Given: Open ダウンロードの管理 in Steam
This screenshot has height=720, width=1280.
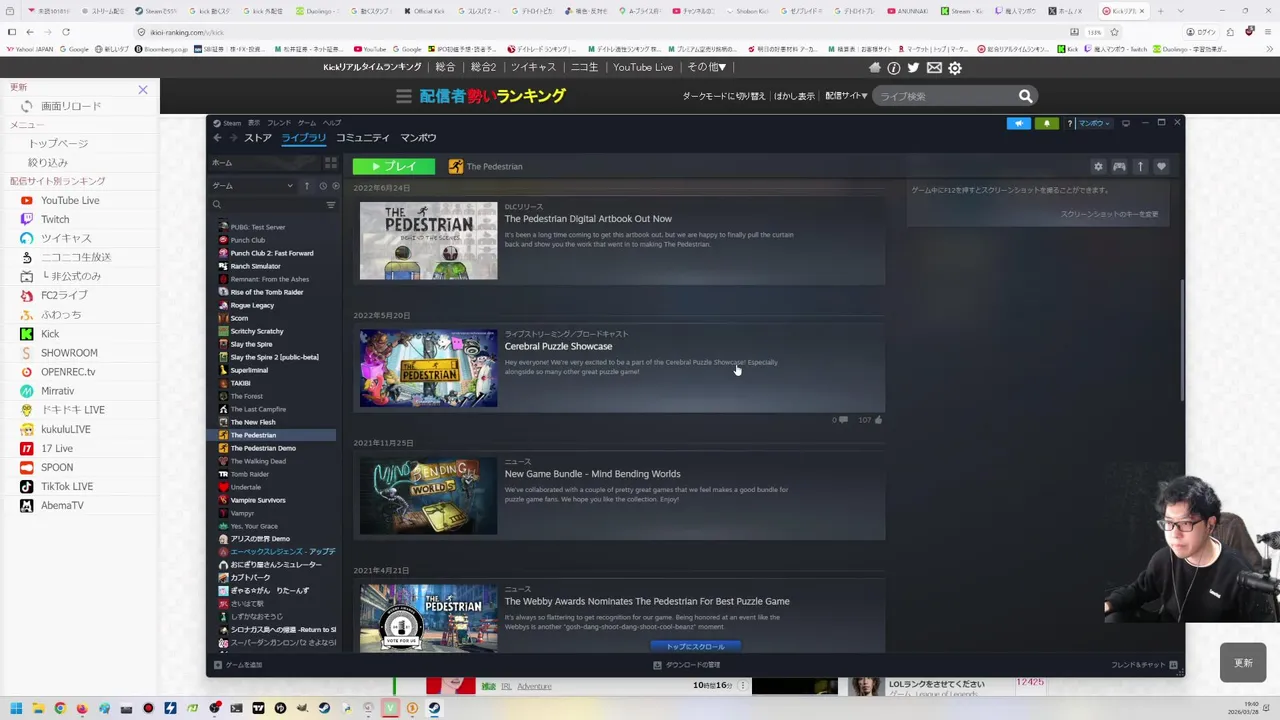Looking at the screenshot, I should click(687, 665).
